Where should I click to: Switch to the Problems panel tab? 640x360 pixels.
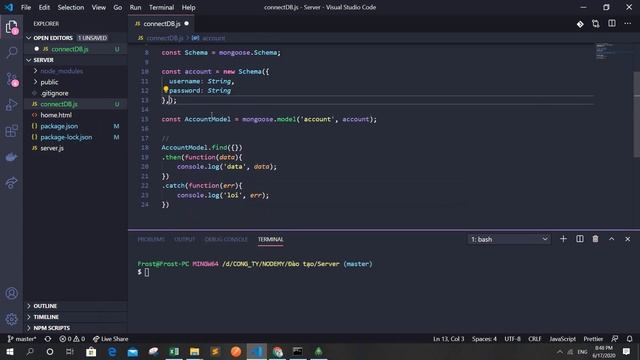tap(151, 239)
